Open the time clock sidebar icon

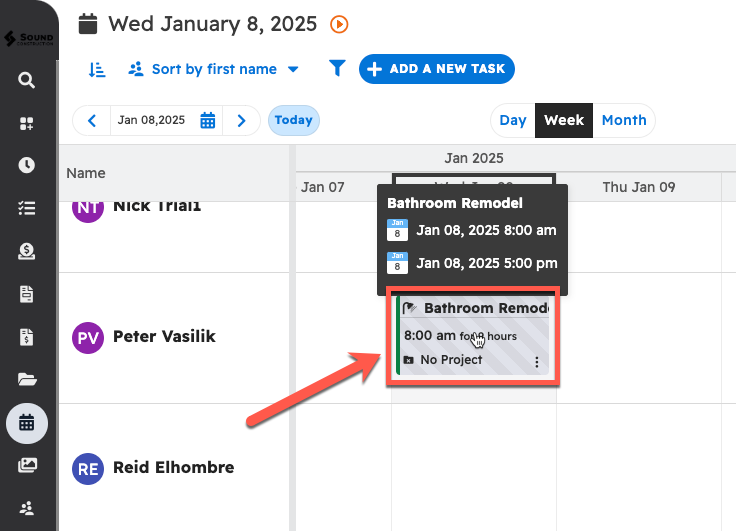pyautogui.click(x=27, y=165)
